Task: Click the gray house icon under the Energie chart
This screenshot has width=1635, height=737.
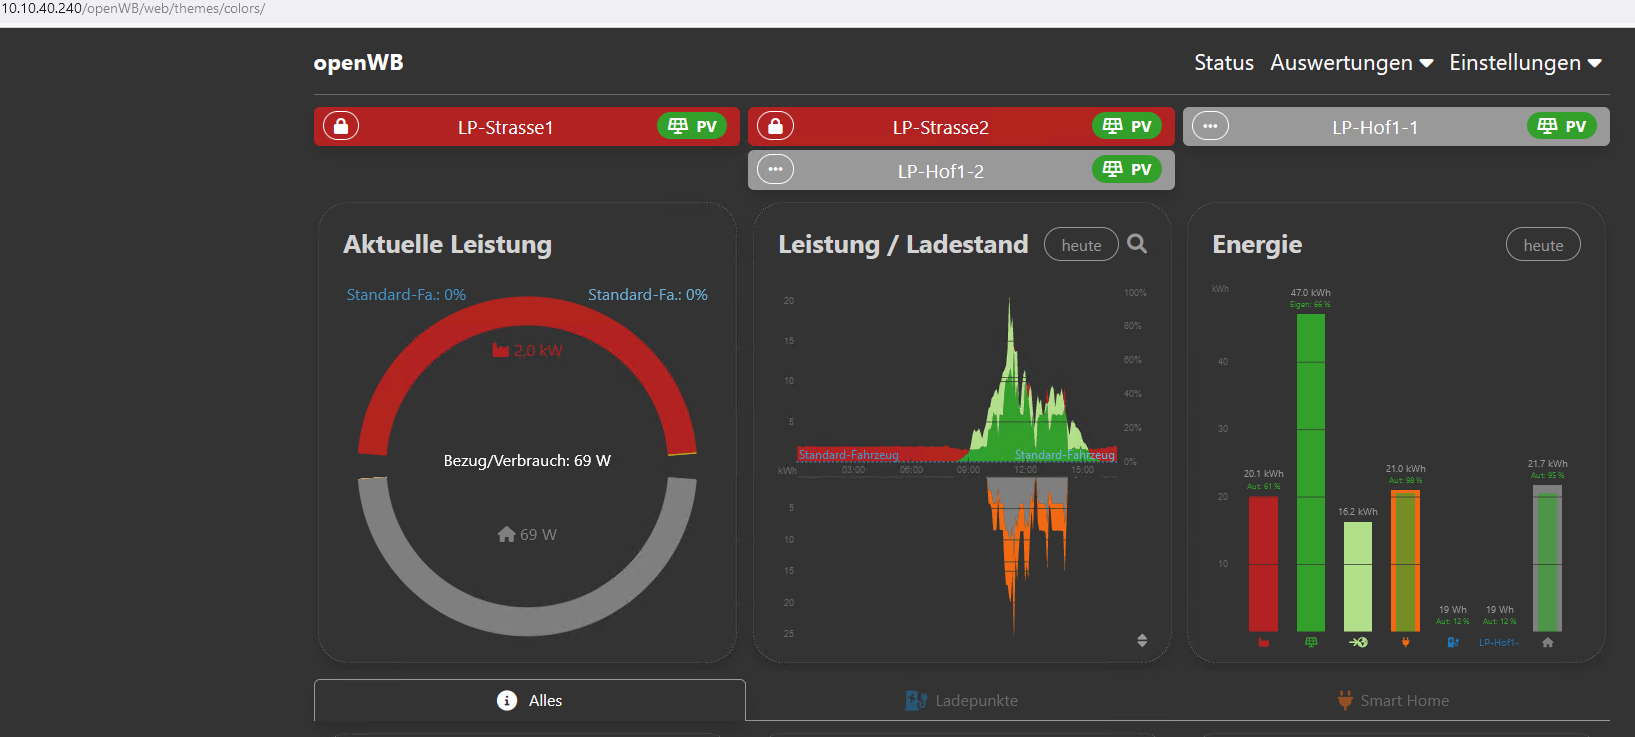Action: (1548, 642)
